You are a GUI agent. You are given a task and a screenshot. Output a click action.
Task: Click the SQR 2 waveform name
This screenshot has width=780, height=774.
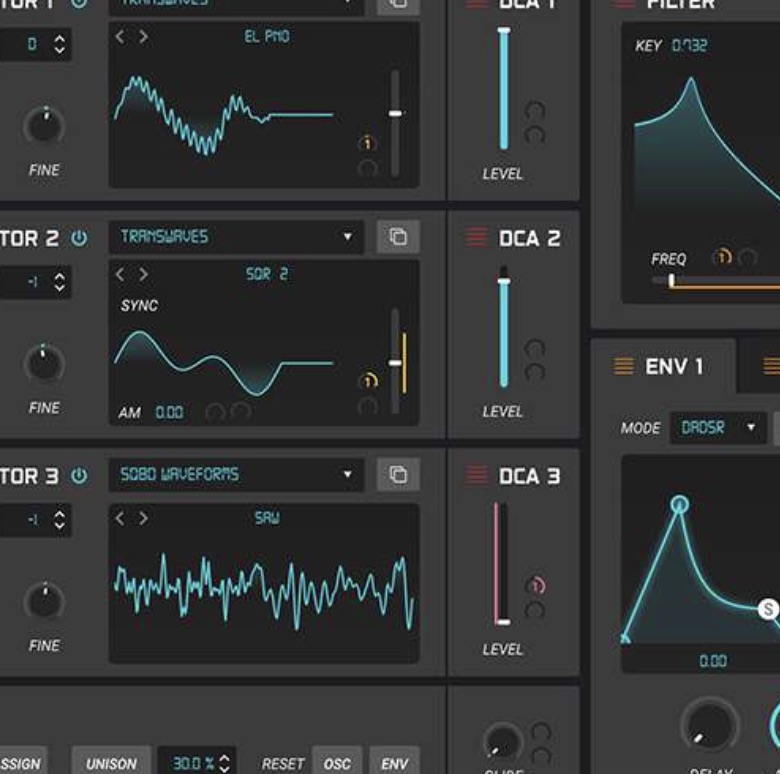267,274
